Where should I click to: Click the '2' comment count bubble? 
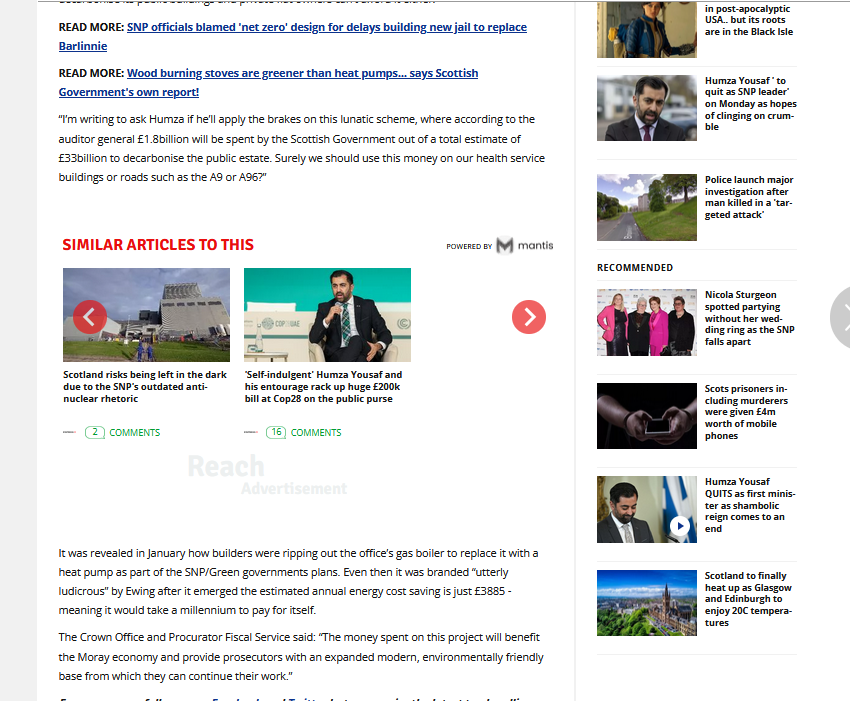[x=95, y=432]
